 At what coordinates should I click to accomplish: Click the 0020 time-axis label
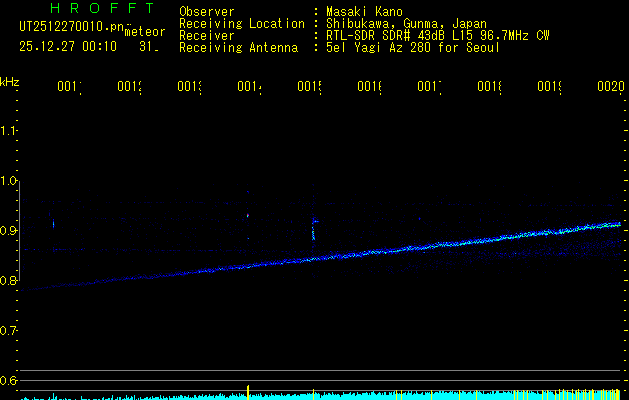tap(611, 86)
